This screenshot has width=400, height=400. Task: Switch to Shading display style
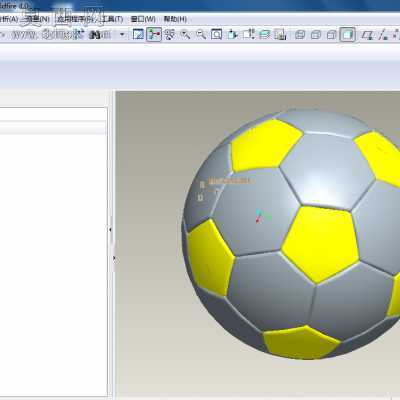[347, 35]
